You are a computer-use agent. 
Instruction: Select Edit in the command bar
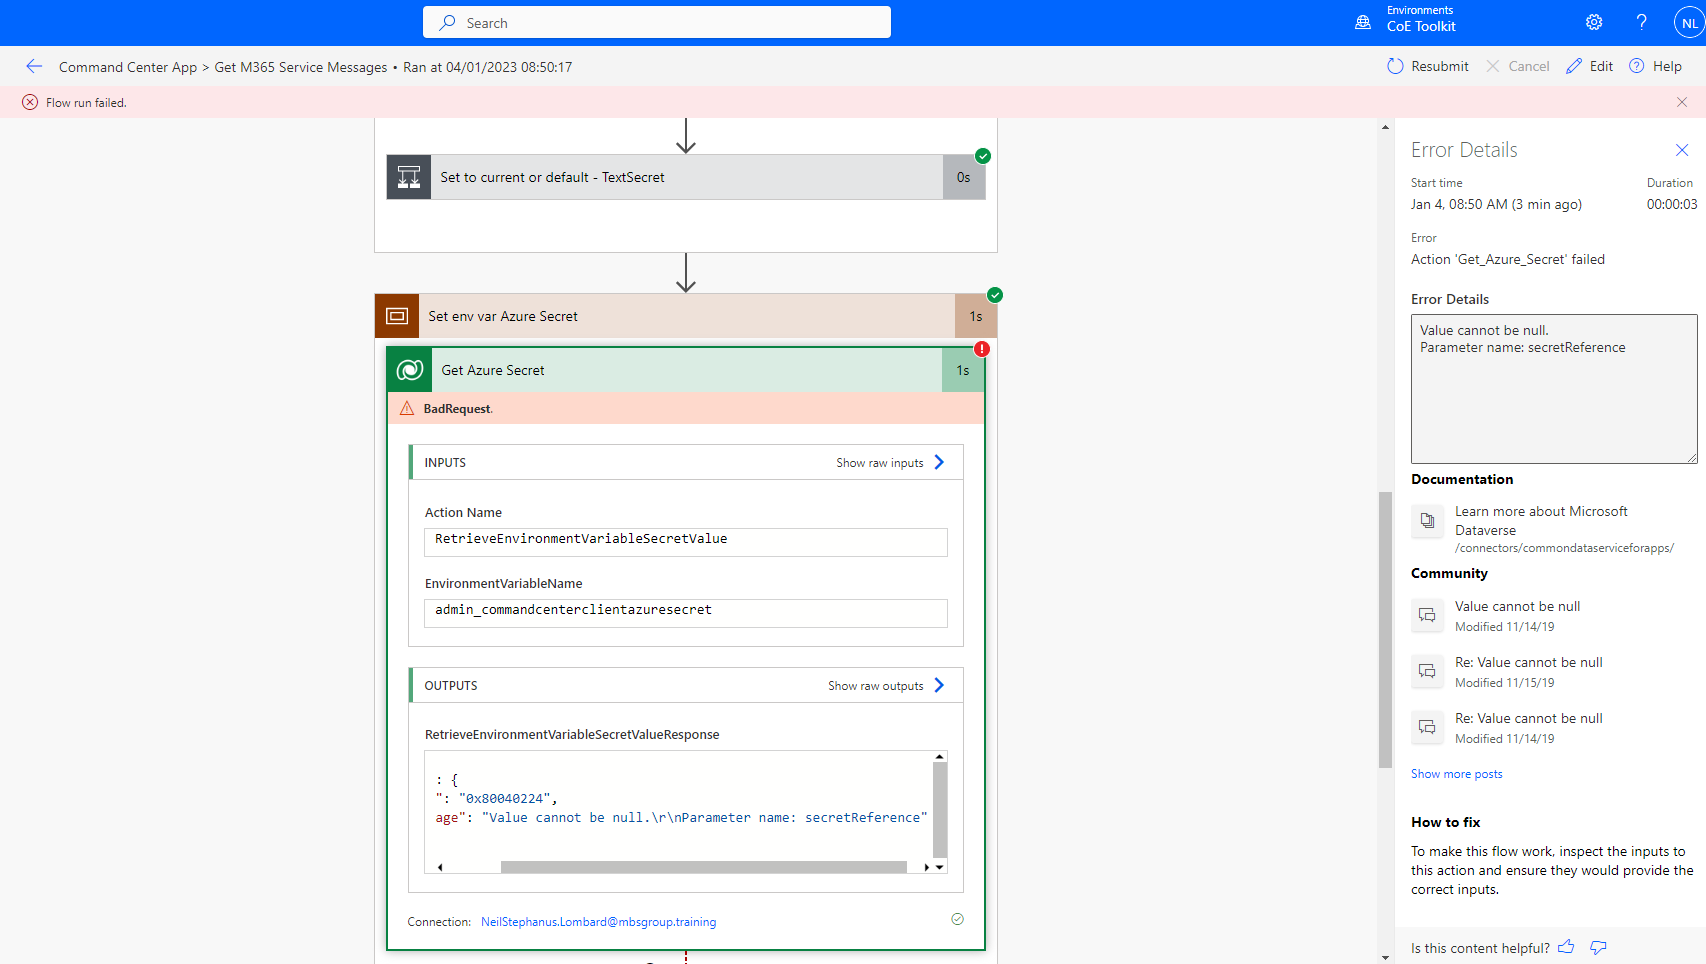tap(1589, 66)
